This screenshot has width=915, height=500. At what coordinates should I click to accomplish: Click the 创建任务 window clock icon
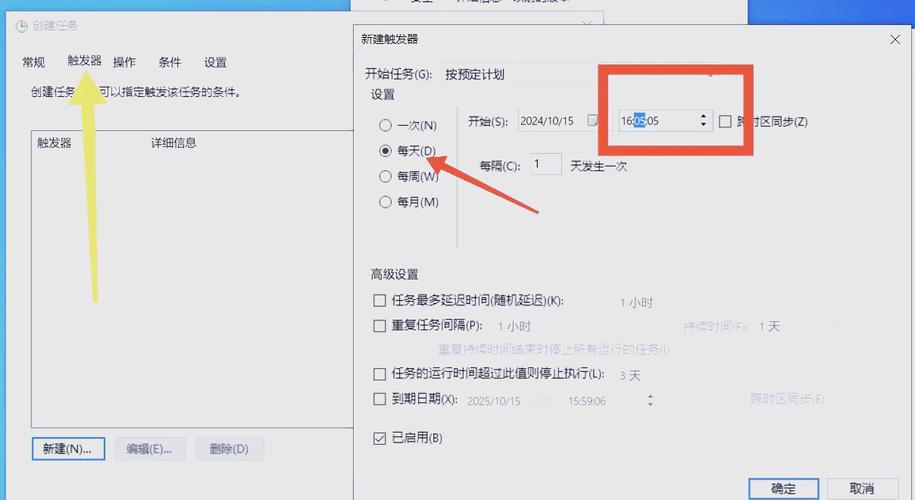pyautogui.click(x=22, y=26)
